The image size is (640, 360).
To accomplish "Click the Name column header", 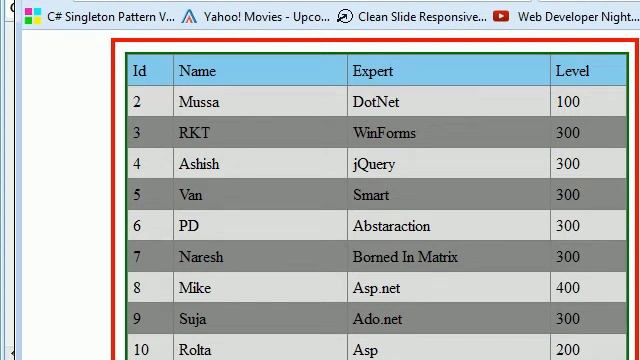I will [x=260, y=71].
